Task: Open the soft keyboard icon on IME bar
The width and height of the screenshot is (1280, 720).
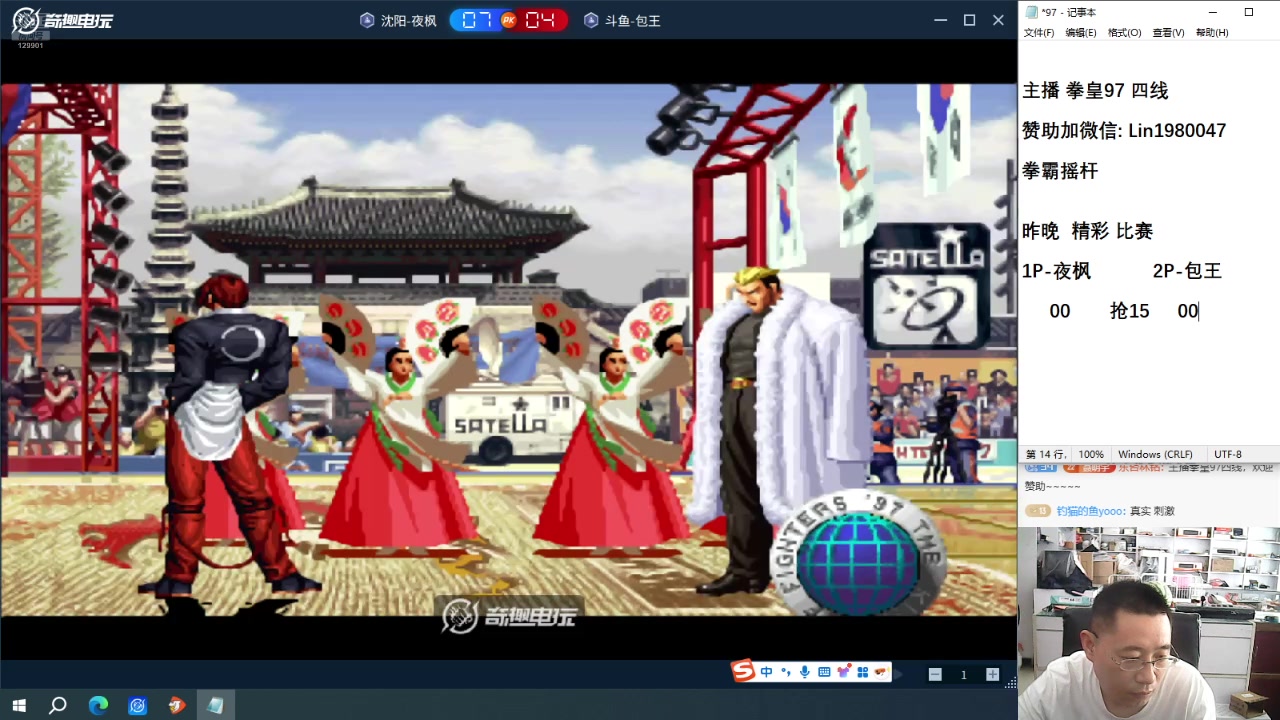Action: pos(824,673)
